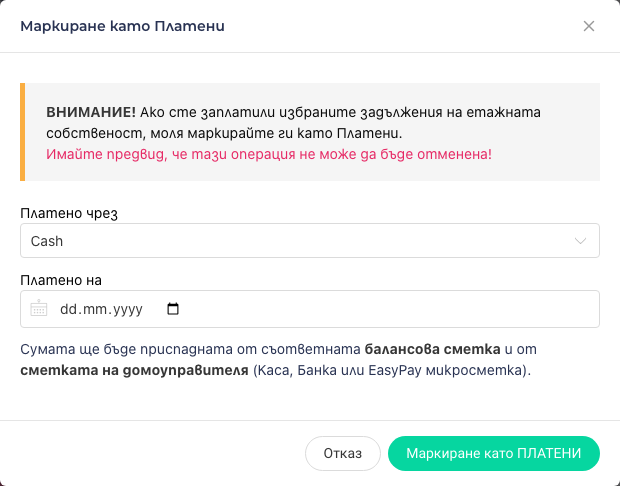This screenshot has height=486, width=620.
Task: Click the red warning about irreversible operation
Action: click(x=269, y=154)
